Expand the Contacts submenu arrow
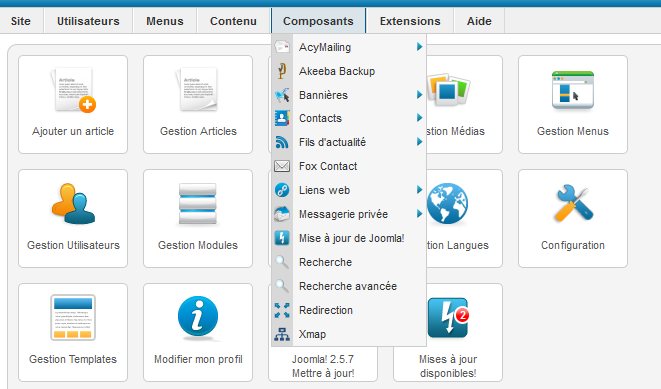The image size is (661, 389). point(419,118)
